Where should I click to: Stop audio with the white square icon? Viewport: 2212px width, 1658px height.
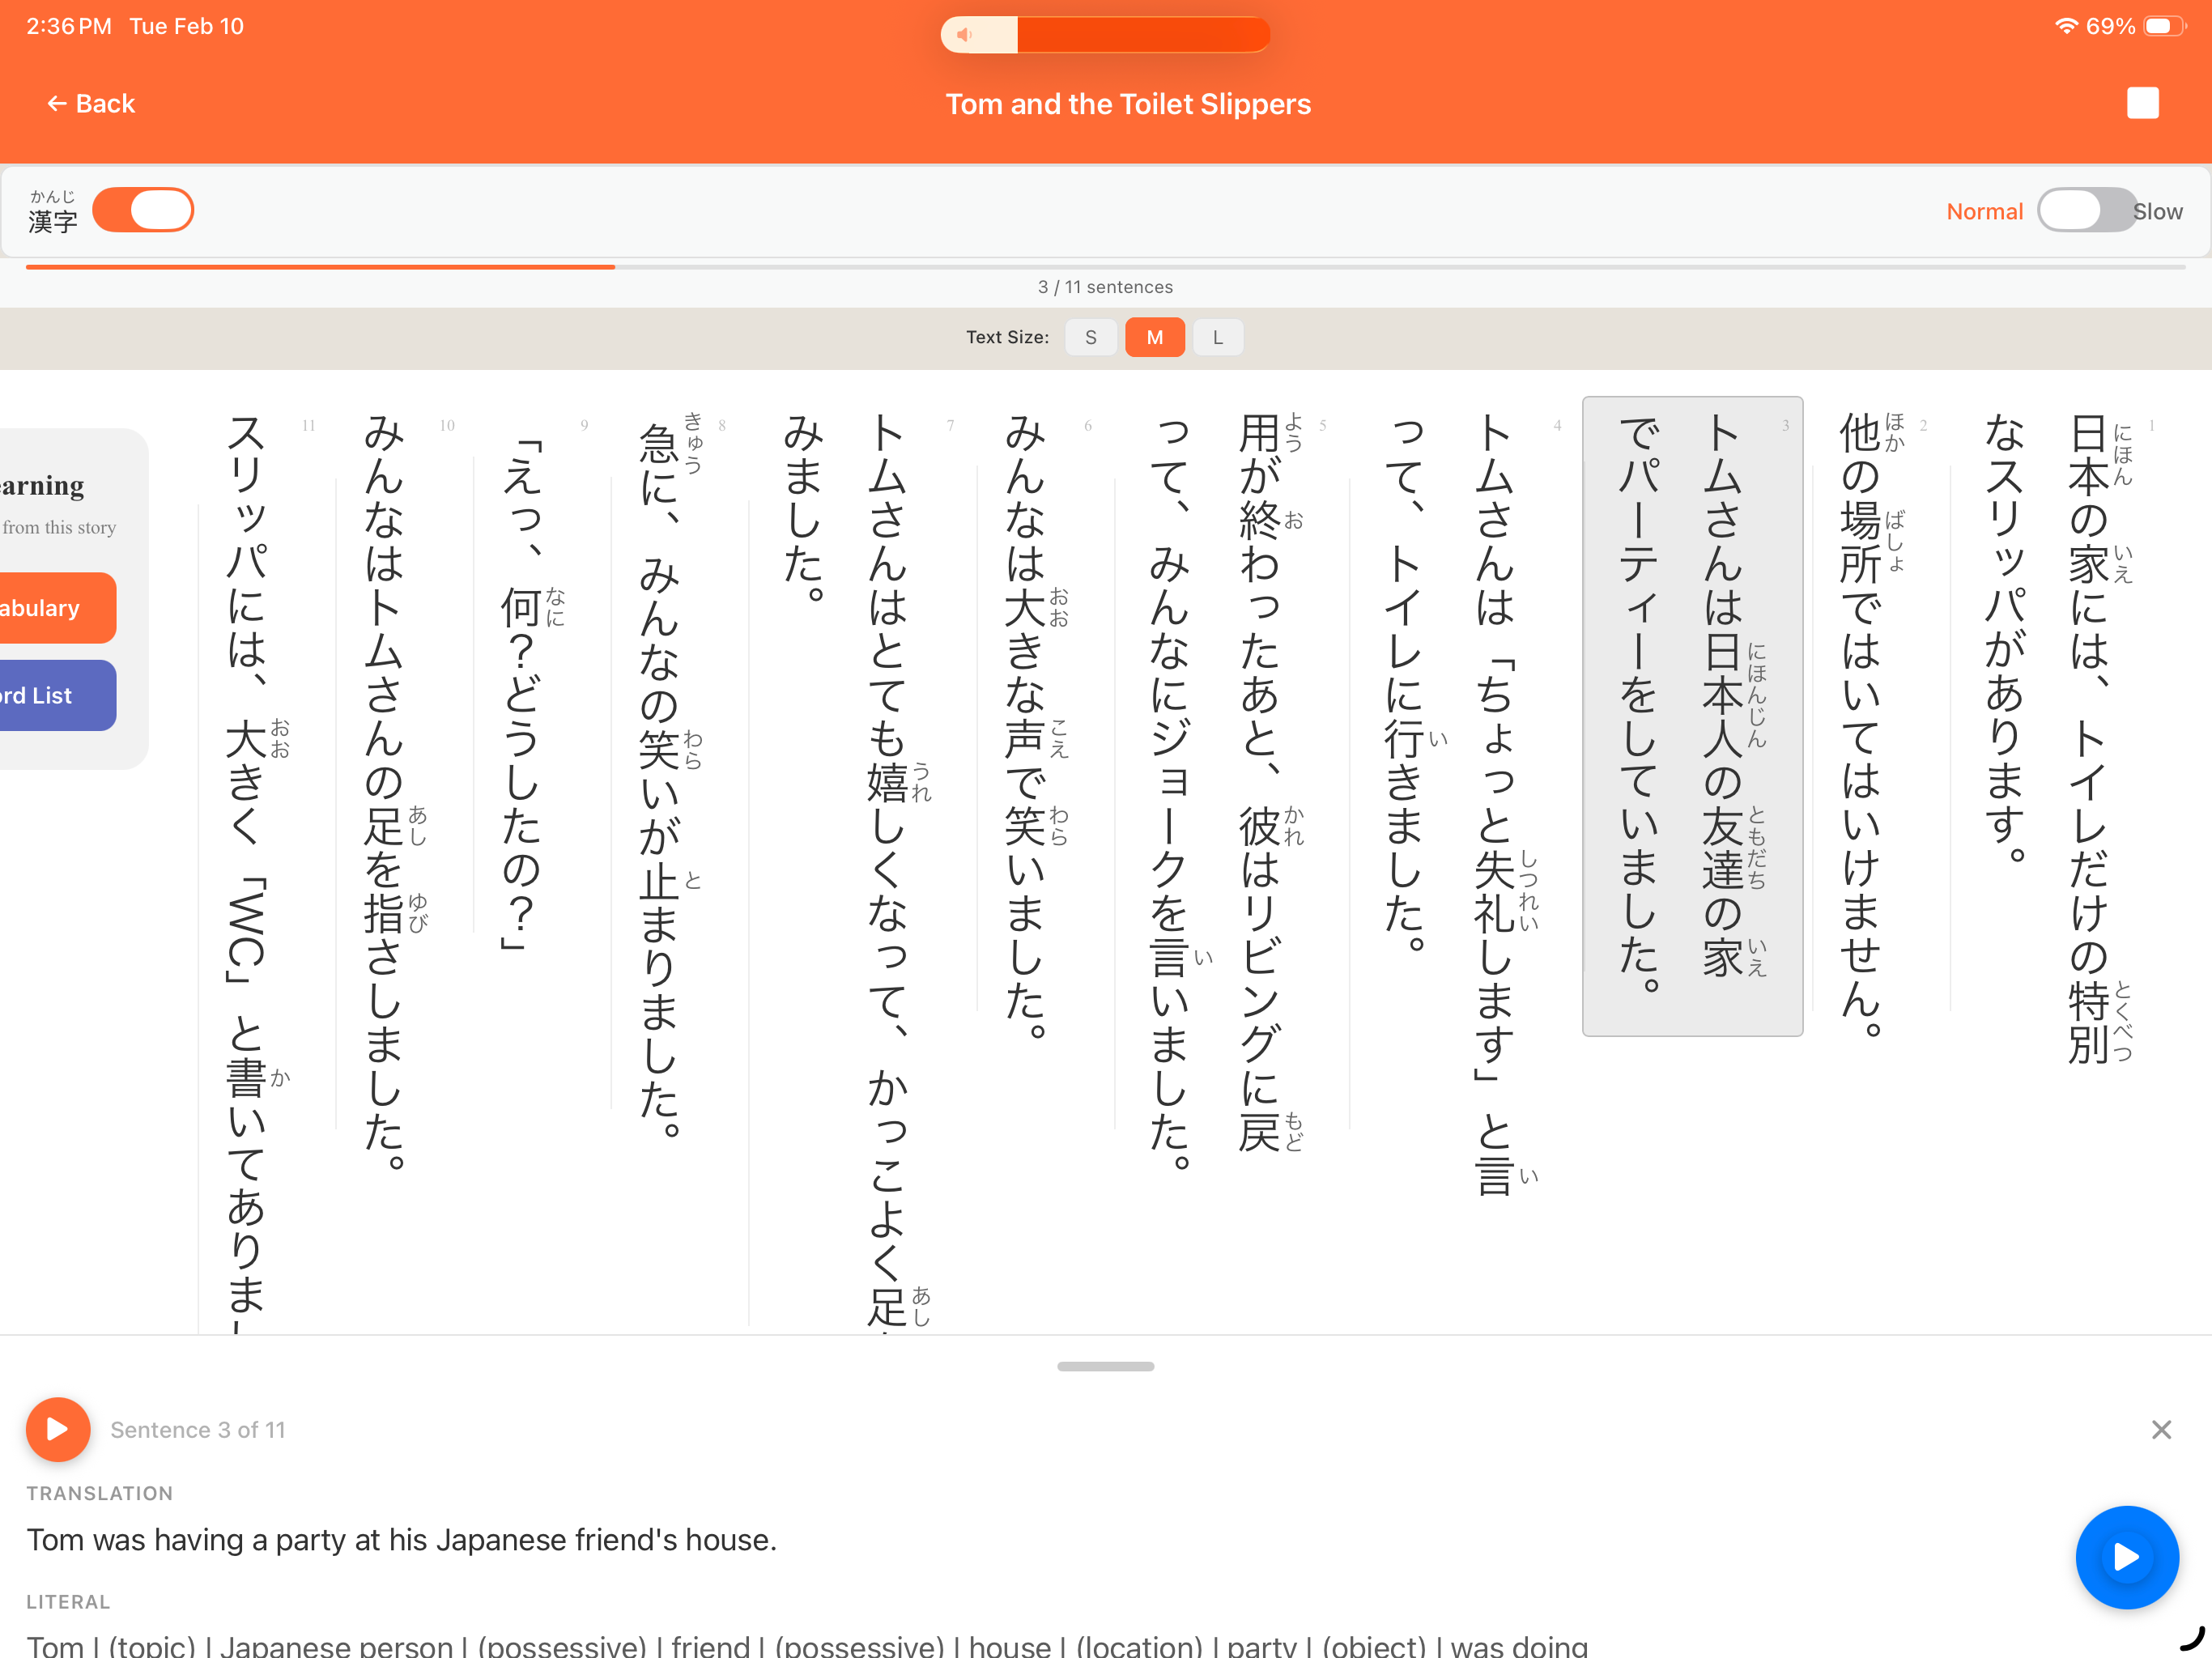[2142, 103]
